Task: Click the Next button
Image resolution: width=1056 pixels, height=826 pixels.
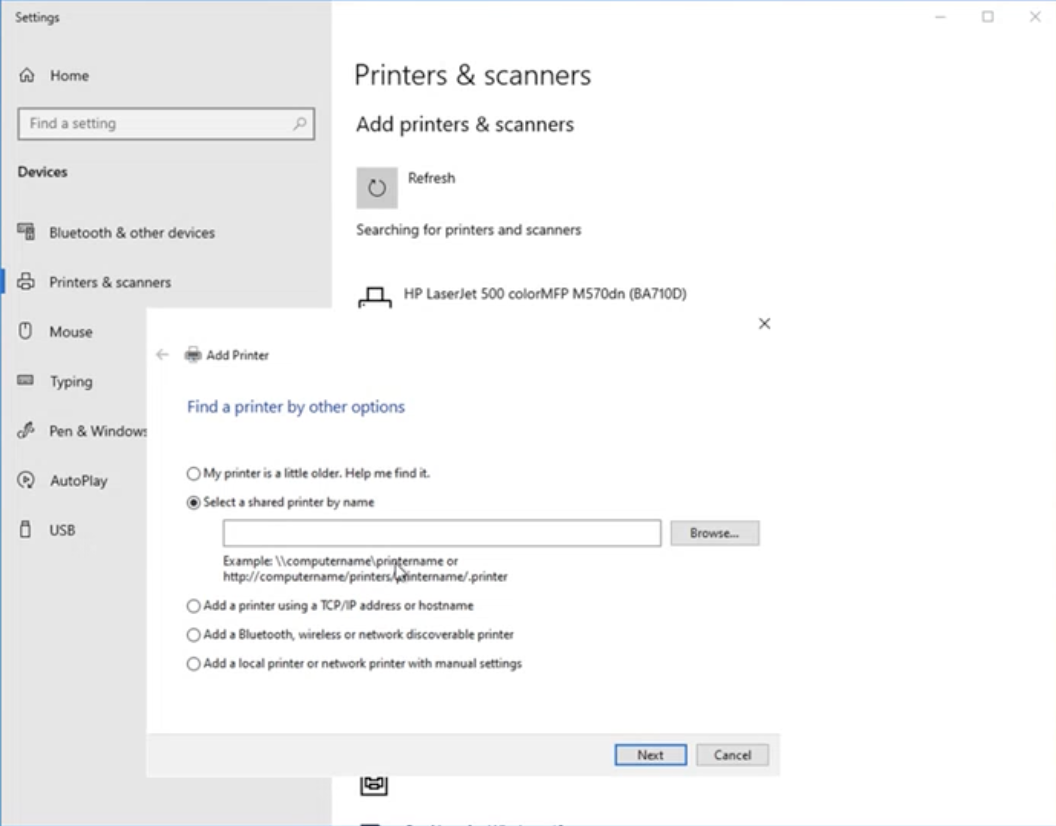Action: 650,755
